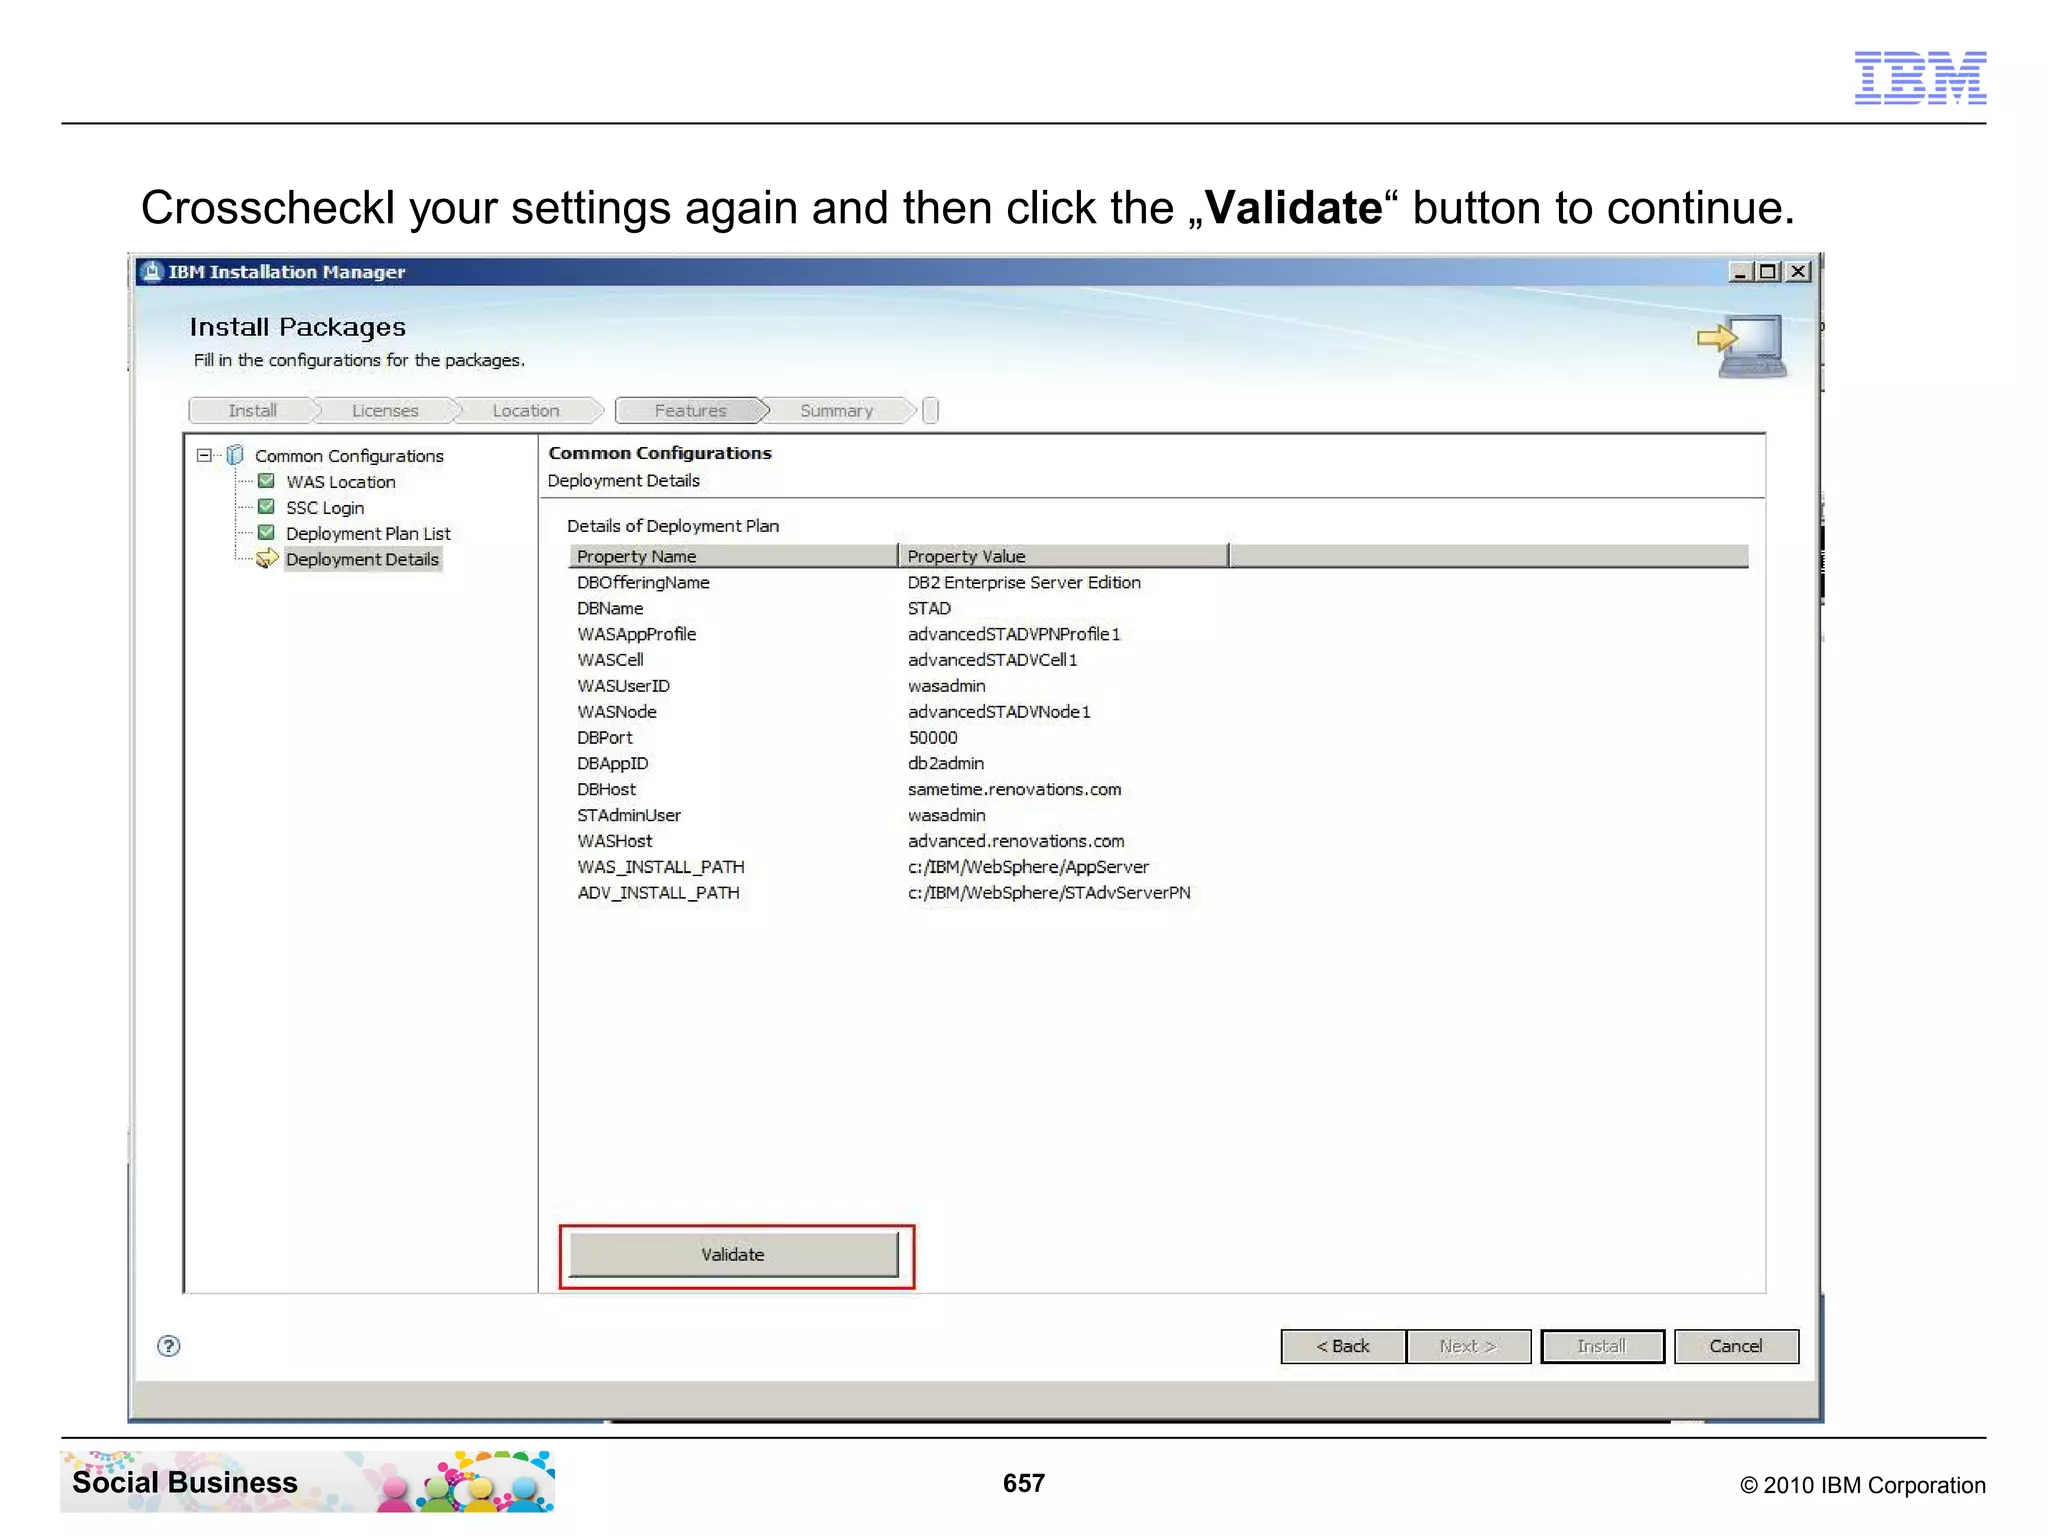This screenshot has width=2048, height=1536.
Task: Click the Deployment Plan List check icon
Action: (x=266, y=533)
